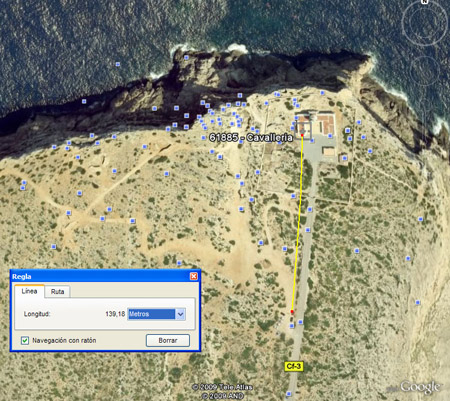Click the arrow of the units combo box
Image resolution: width=450 pixels, height=401 pixels.
tap(180, 314)
